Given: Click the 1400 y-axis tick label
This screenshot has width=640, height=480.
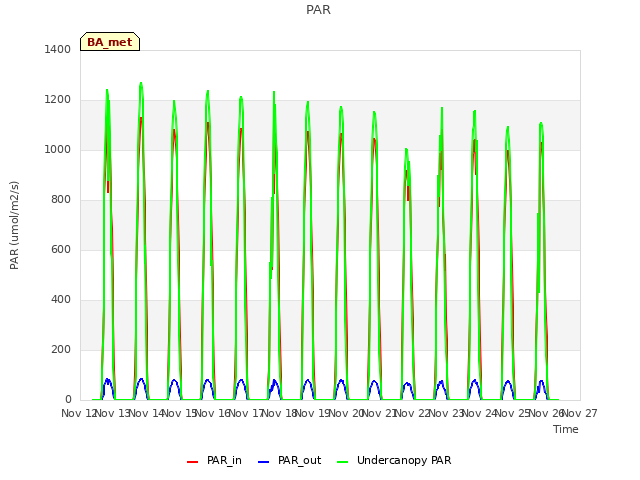Looking at the screenshot, I should click(x=58, y=49).
